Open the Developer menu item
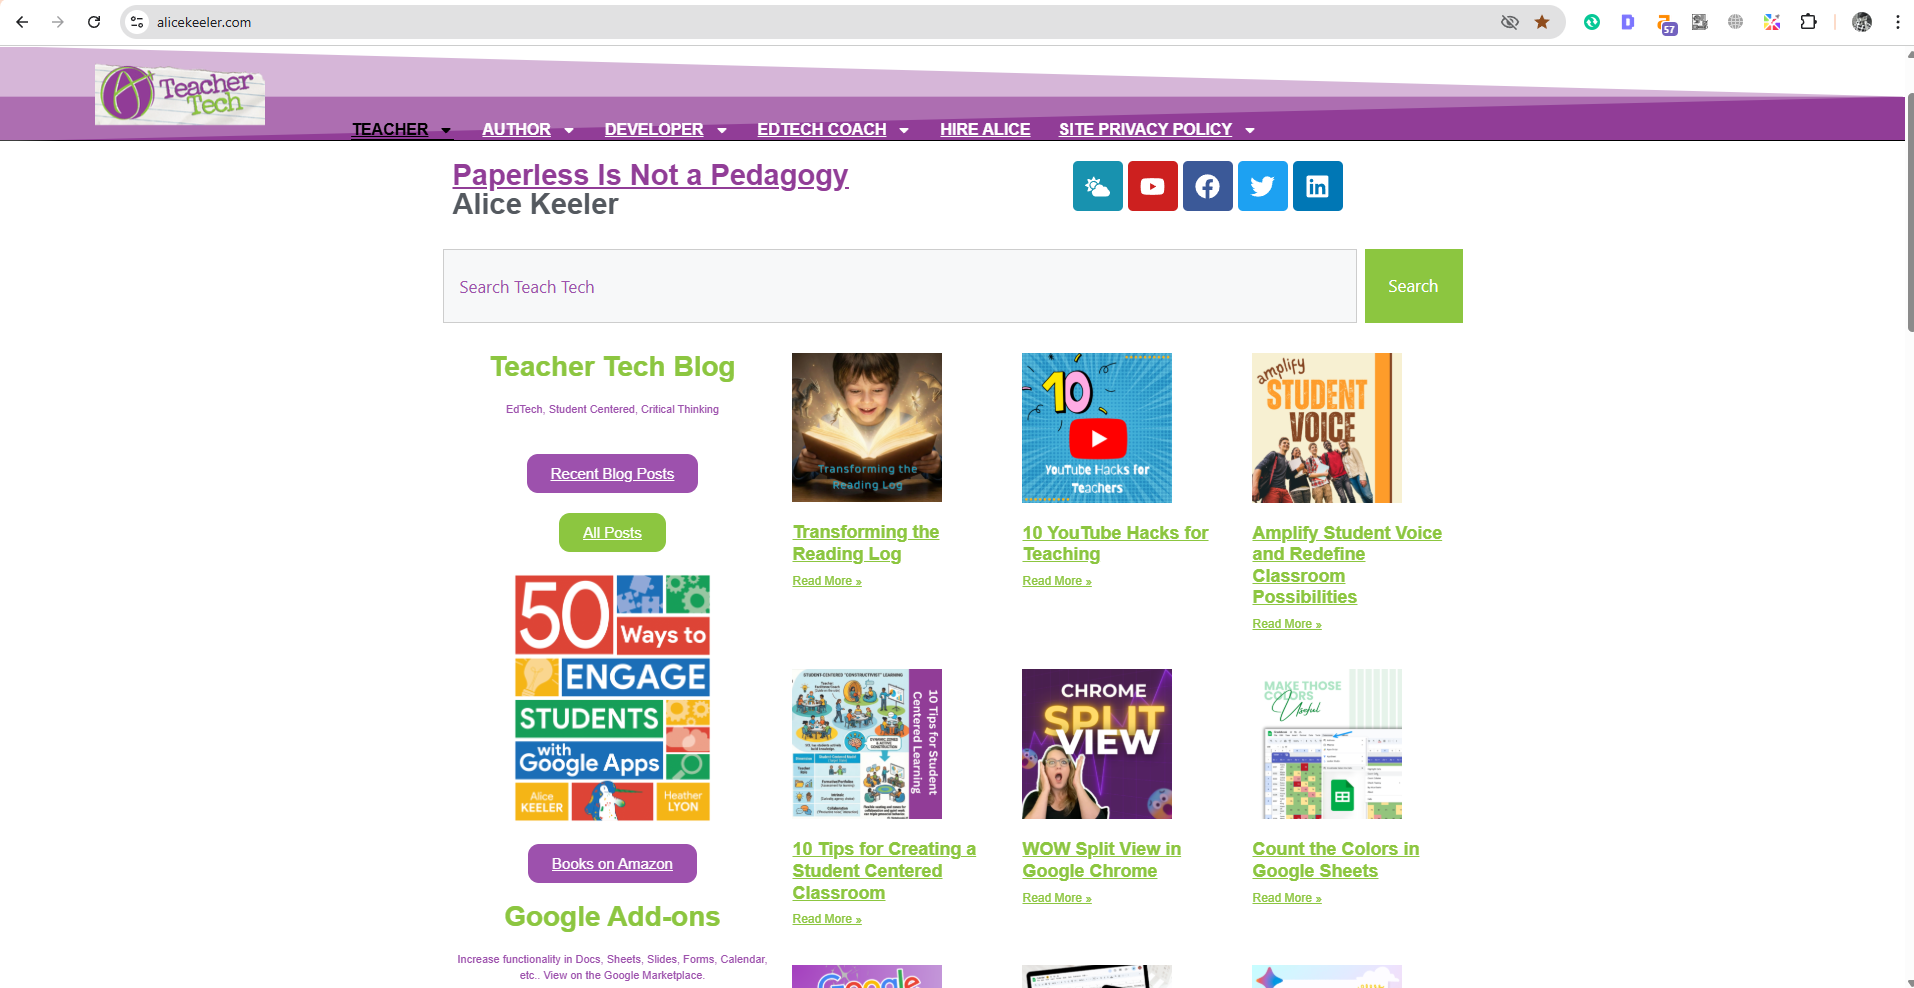Image resolution: width=1914 pixels, height=988 pixels. click(x=654, y=129)
